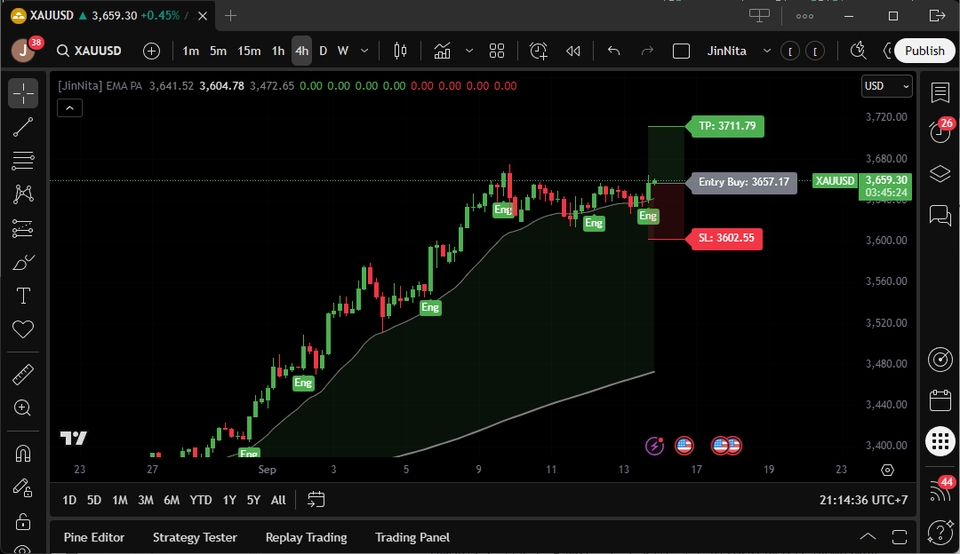This screenshot has width=960, height=554.
Task: Open the Indicators menu in top toolbar
Action: (x=442, y=51)
